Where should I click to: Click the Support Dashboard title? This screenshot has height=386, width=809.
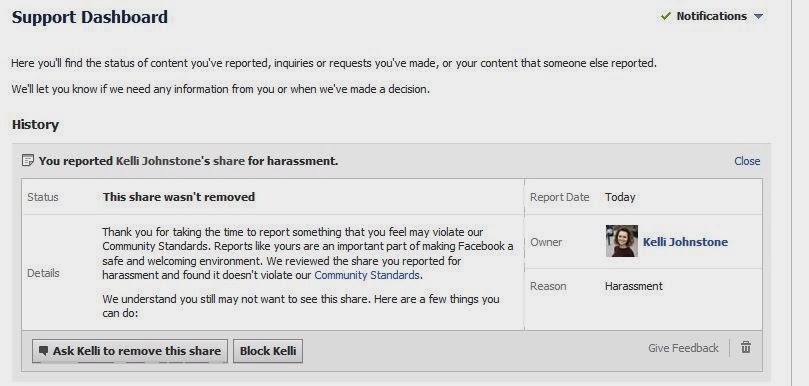90,17
